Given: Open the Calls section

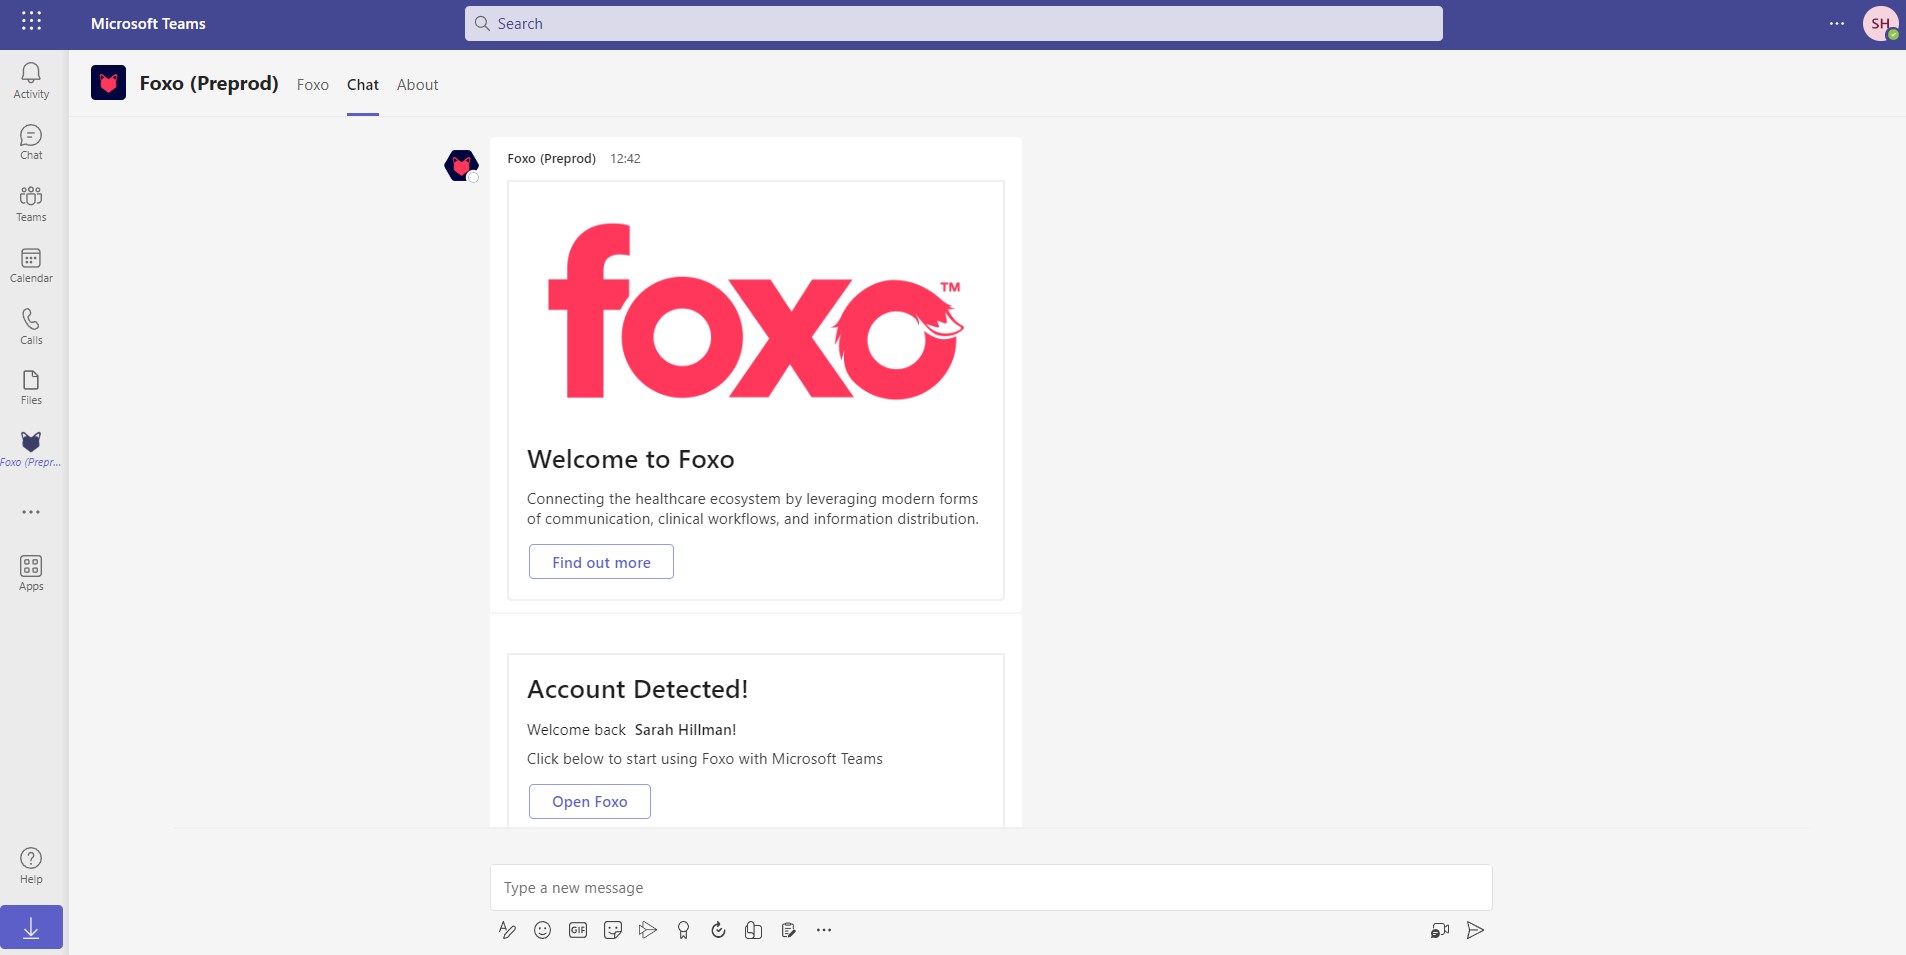Looking at the screenshot, I should [31, 327].
